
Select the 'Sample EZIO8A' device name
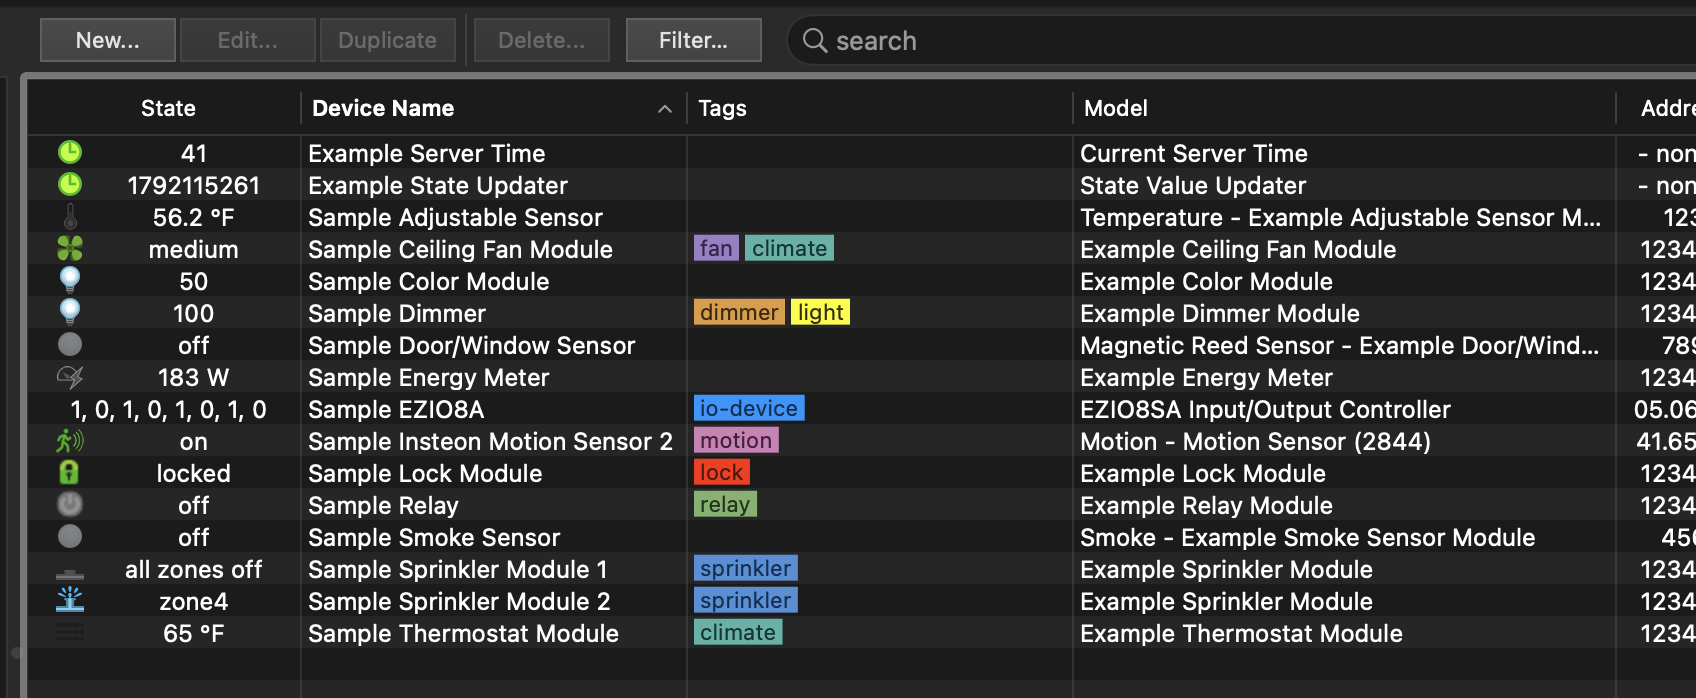pos(396,409)
